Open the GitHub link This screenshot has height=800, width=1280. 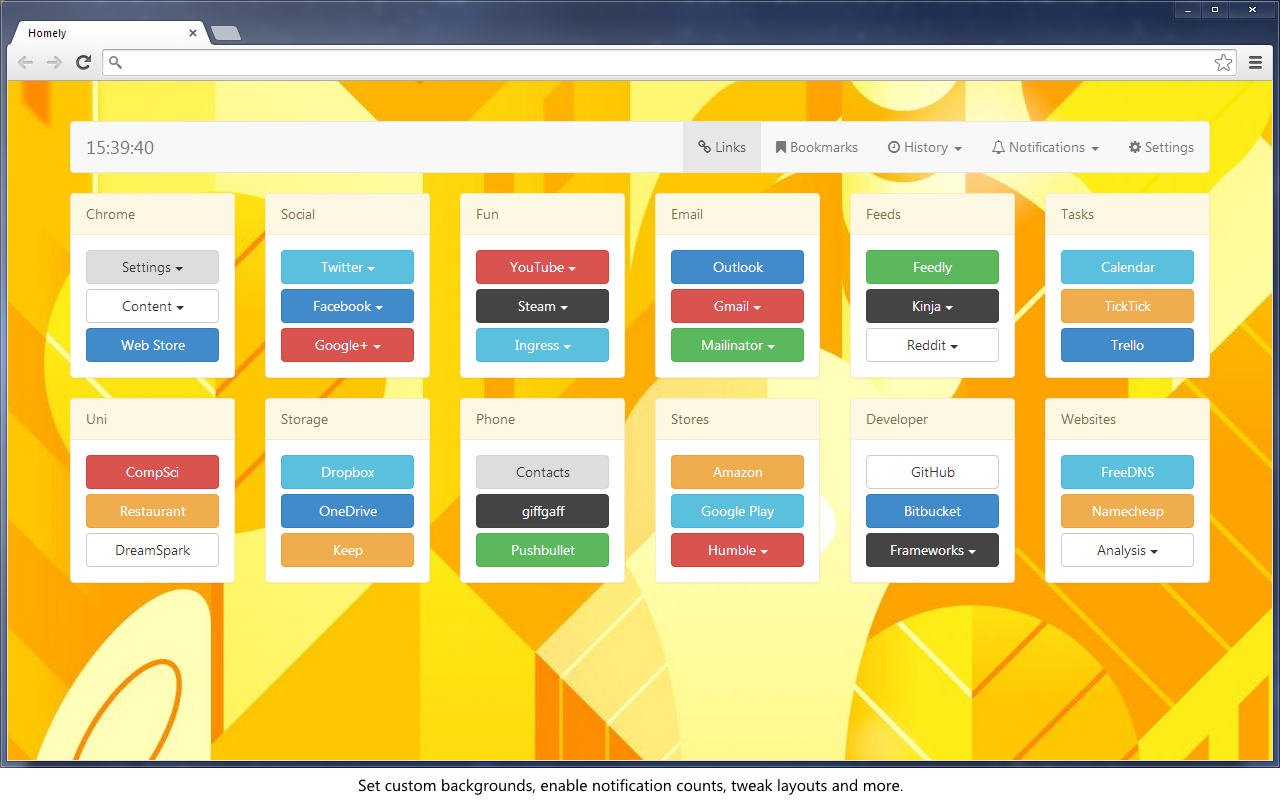932,472
